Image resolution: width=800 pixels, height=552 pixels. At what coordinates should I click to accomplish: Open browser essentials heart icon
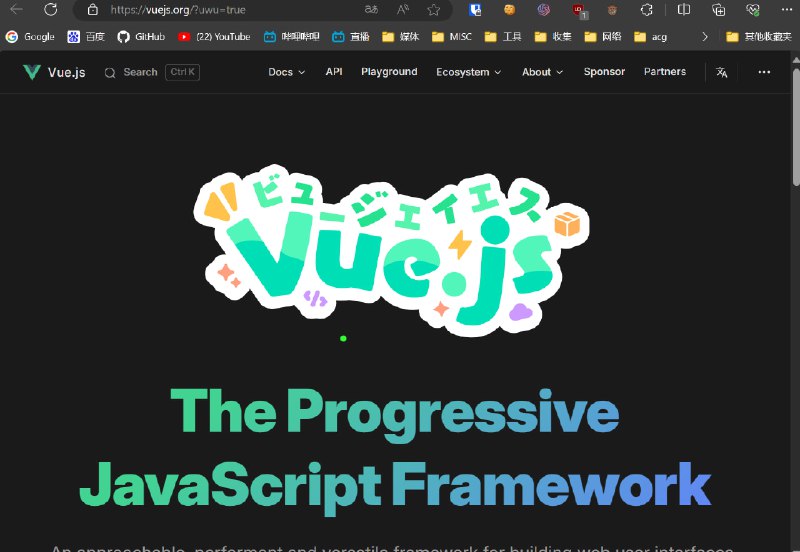(753, 9)
